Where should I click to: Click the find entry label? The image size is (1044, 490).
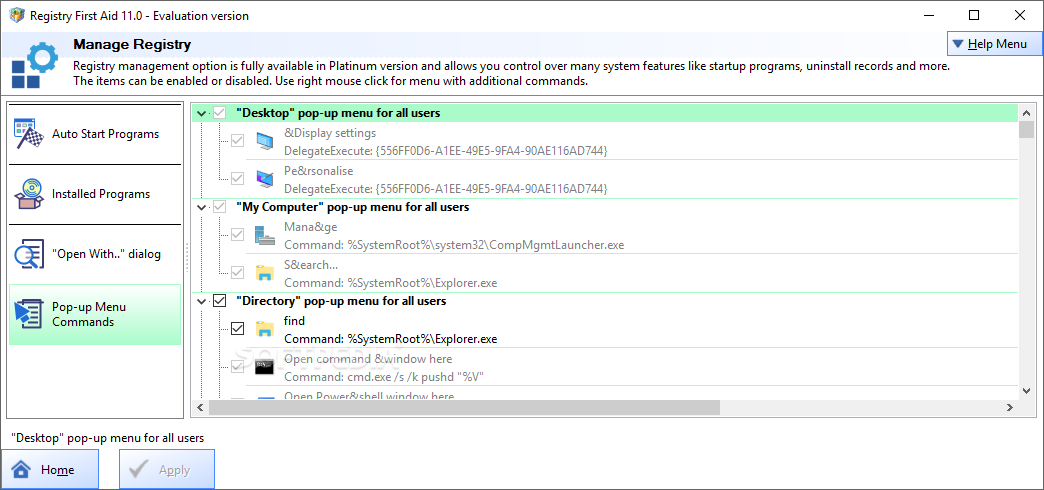[294, 321]
